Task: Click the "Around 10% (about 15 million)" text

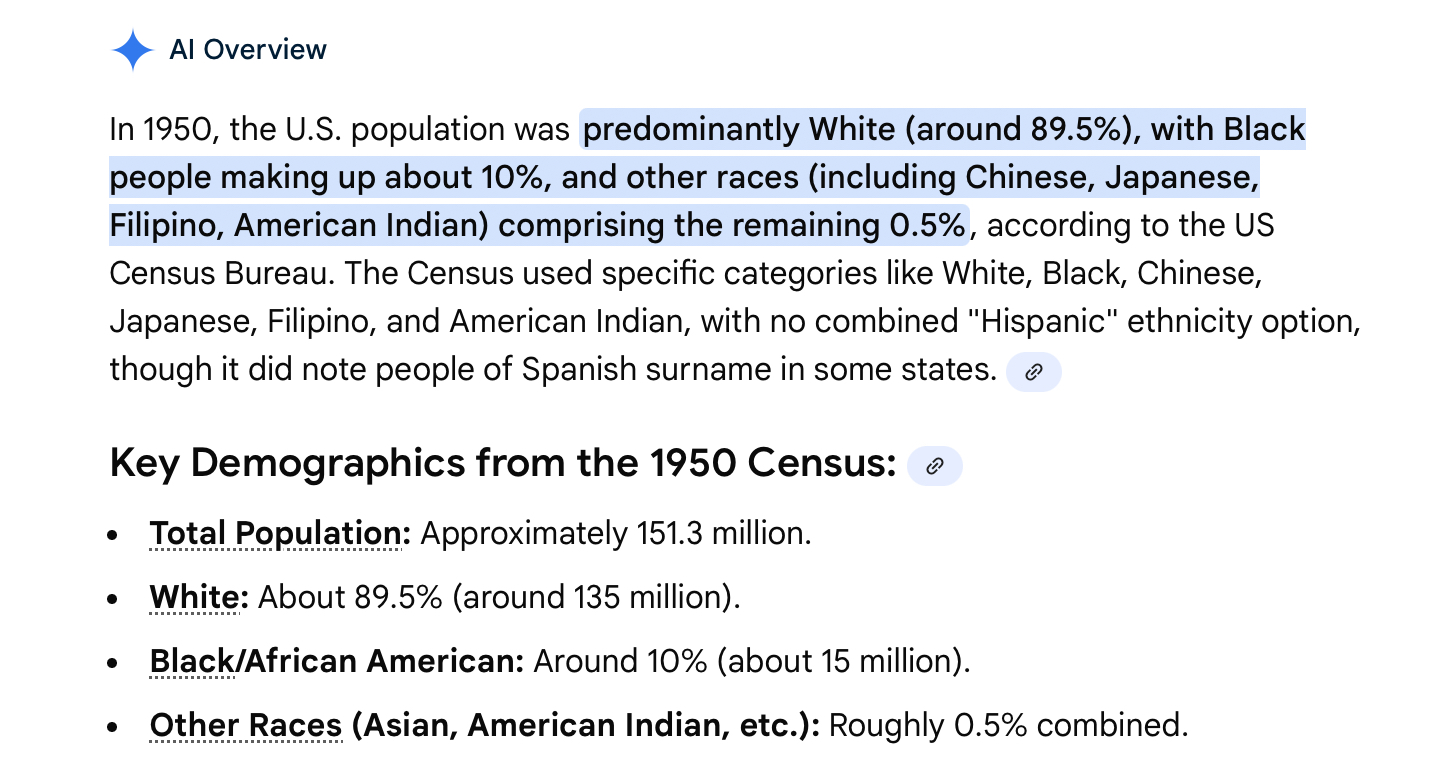Action: click(751, 662)
